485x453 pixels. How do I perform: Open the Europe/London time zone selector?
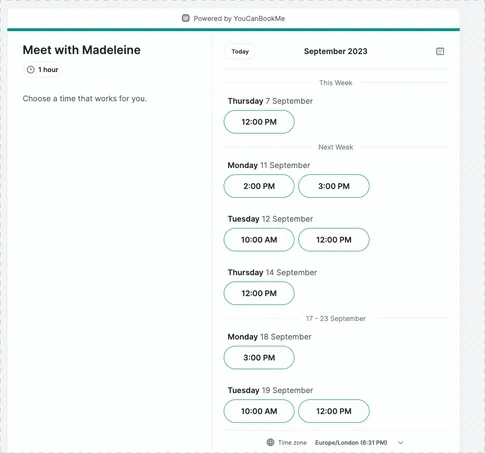click(351, 443)
